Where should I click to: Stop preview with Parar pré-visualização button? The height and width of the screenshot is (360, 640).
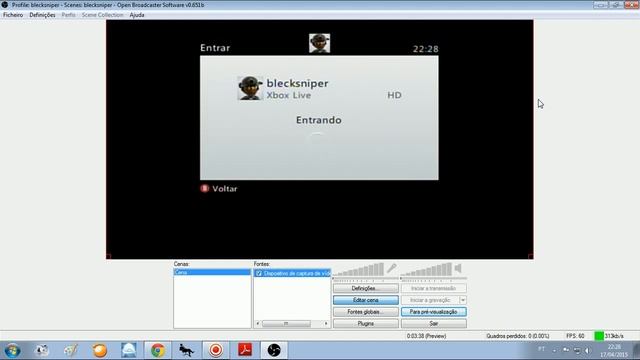433,312
